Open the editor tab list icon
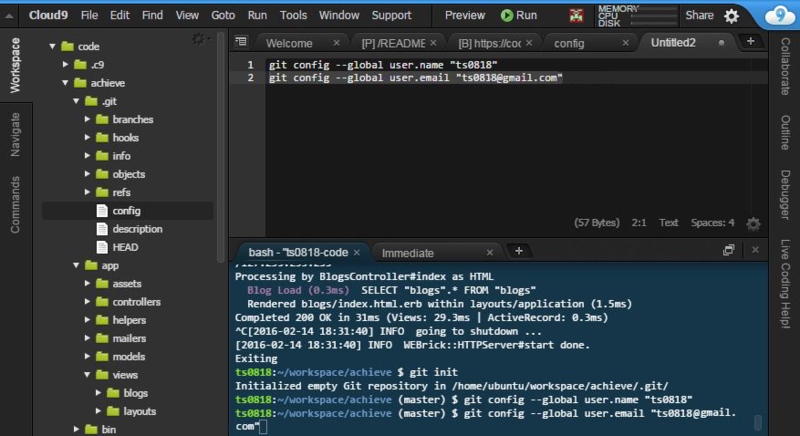The height and width of the screenshot is (436, 800). (x=241, y=42)
